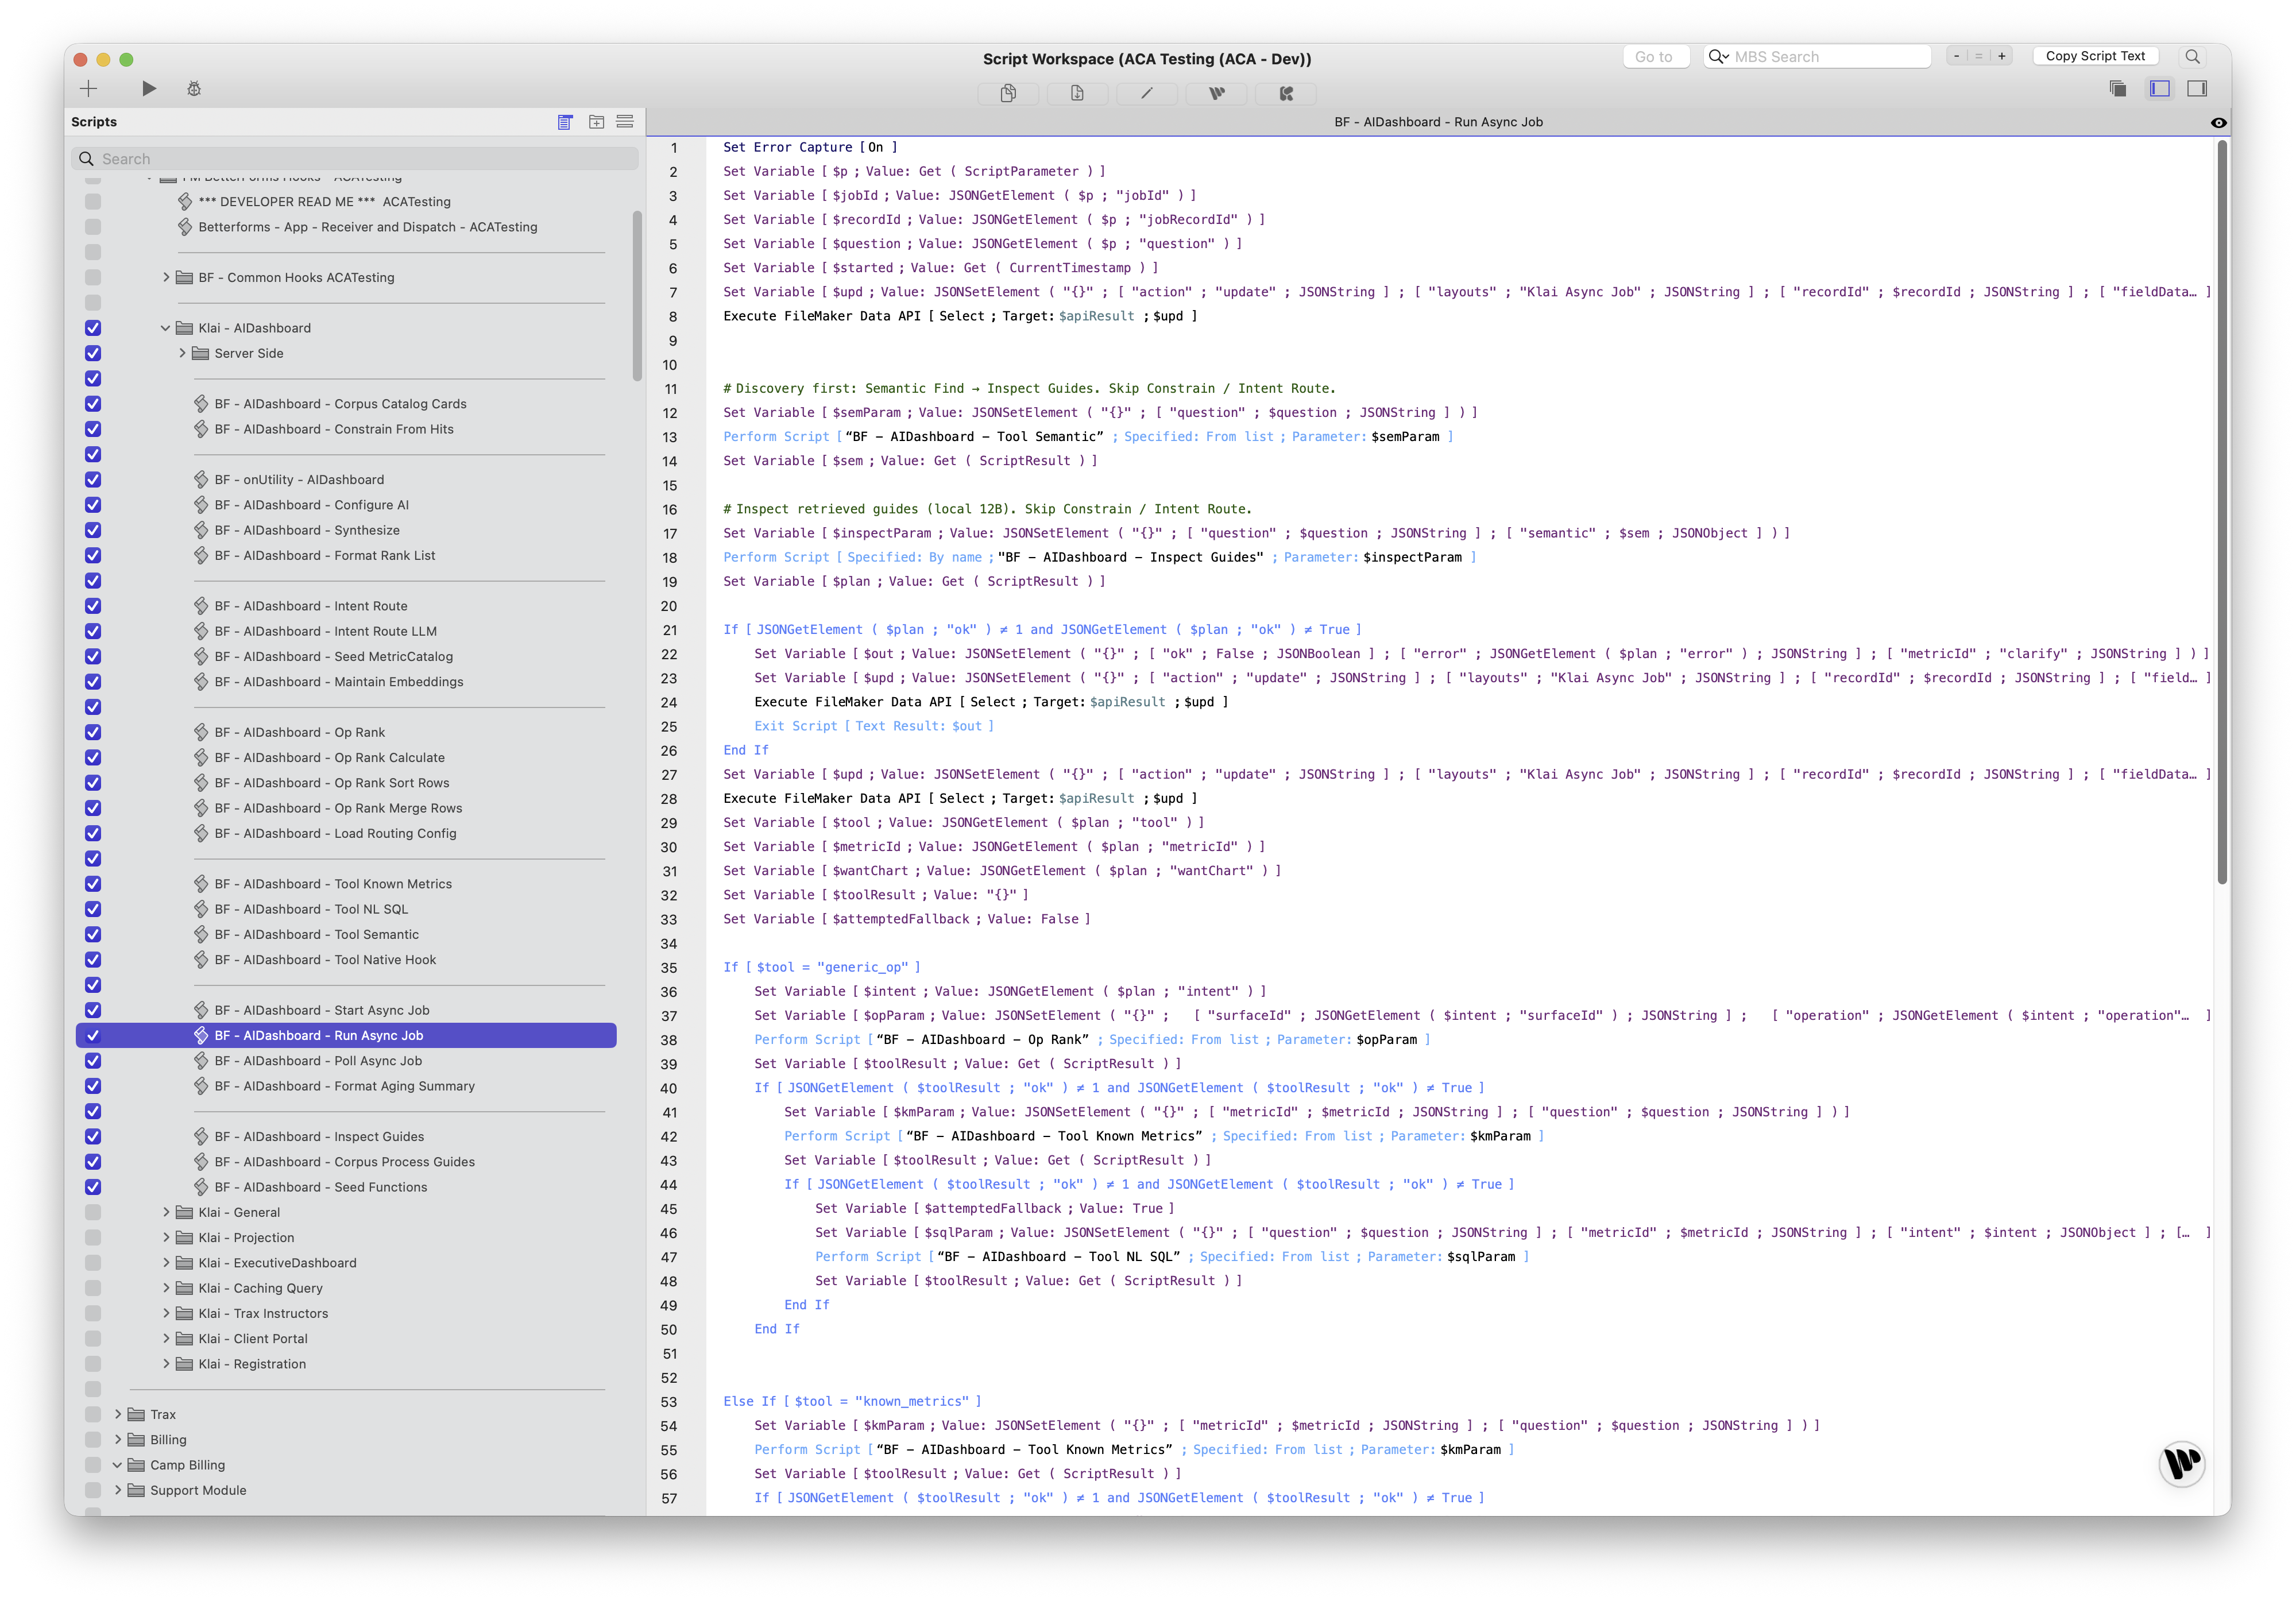This screenshot has width=2296, height=1601.
Task: Click script icon beside Inspect Guides
Action: [201, 1137]
